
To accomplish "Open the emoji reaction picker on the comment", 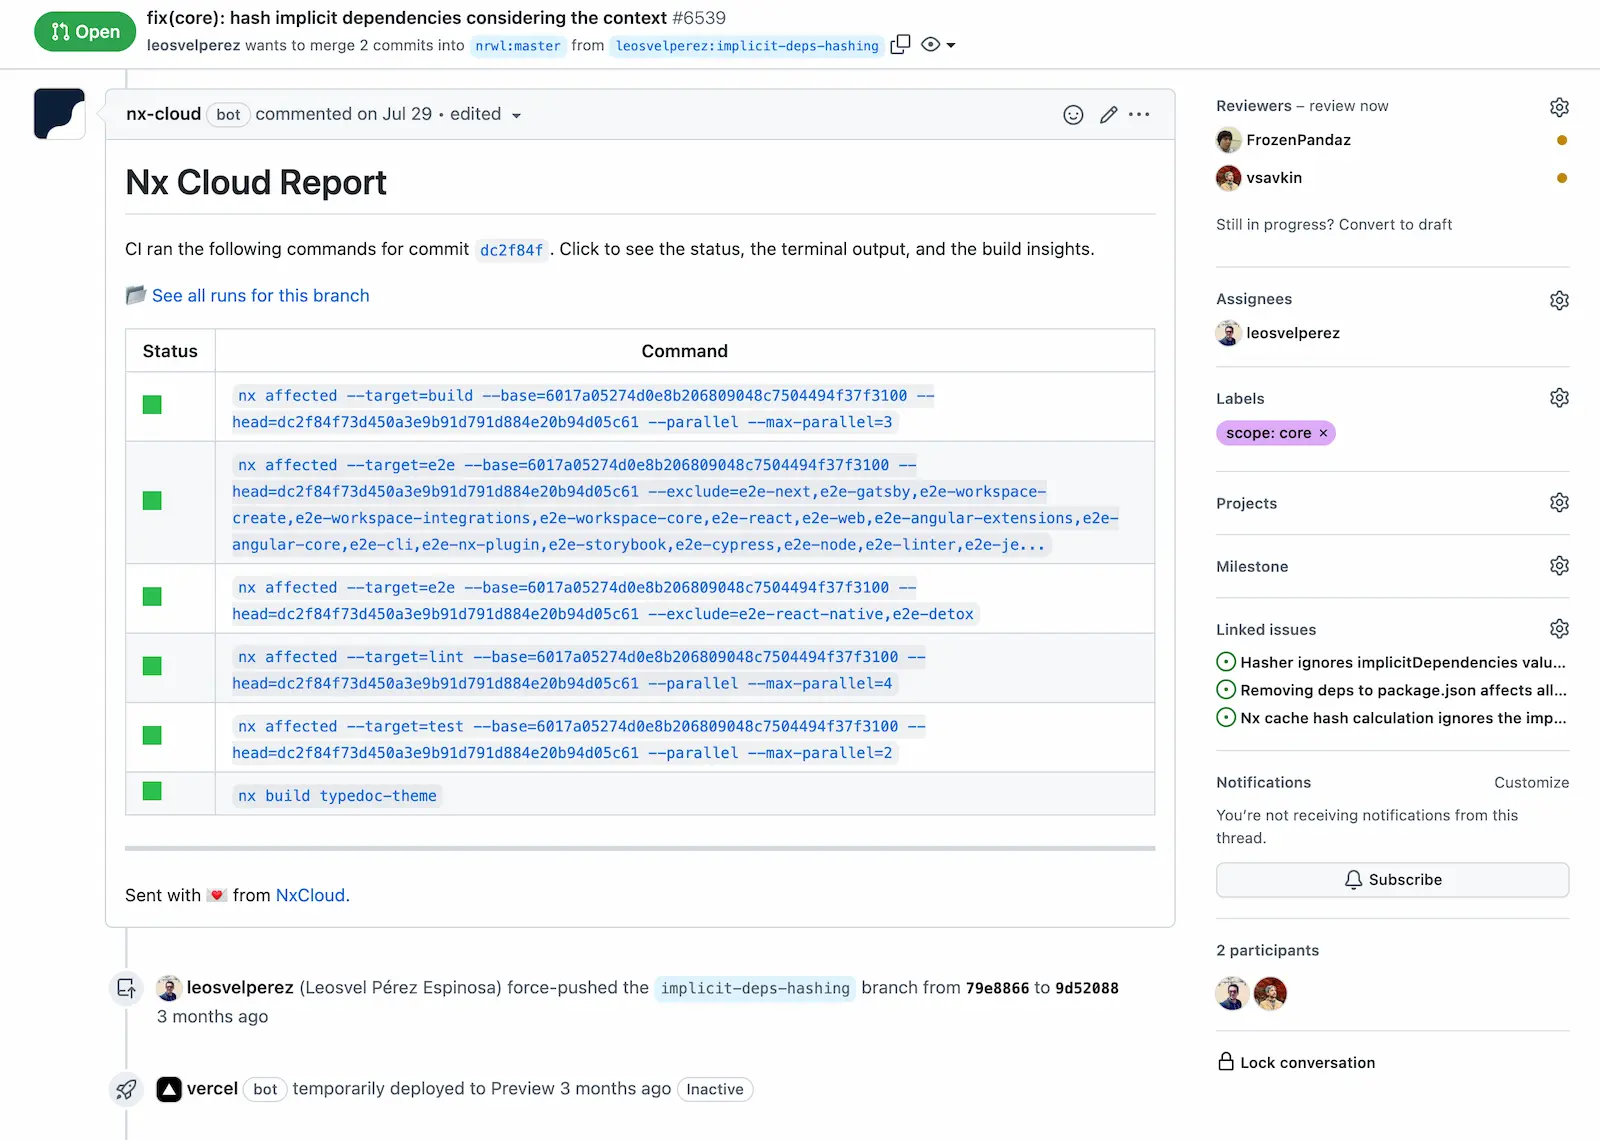I will (1072, 114).
